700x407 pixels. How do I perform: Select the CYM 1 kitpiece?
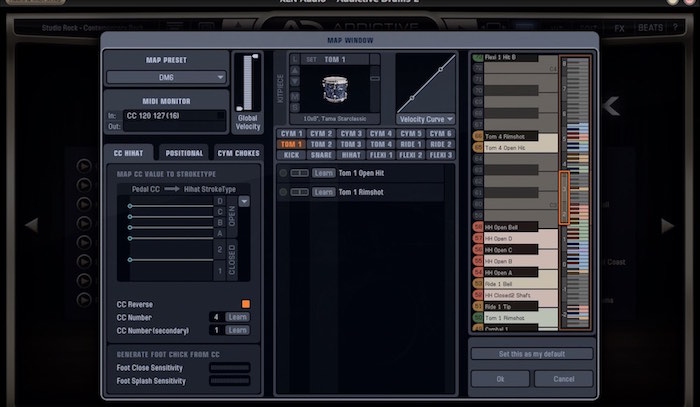pos(292,133)
